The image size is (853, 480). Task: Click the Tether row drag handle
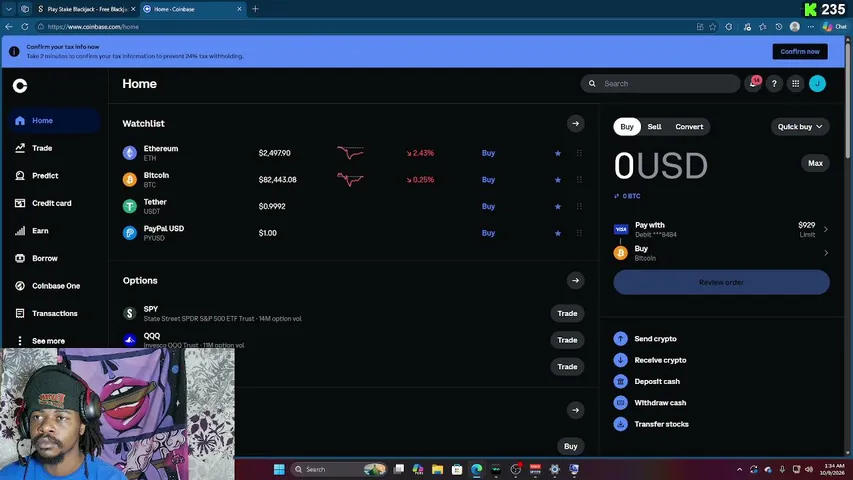click(x=579, y=206)
